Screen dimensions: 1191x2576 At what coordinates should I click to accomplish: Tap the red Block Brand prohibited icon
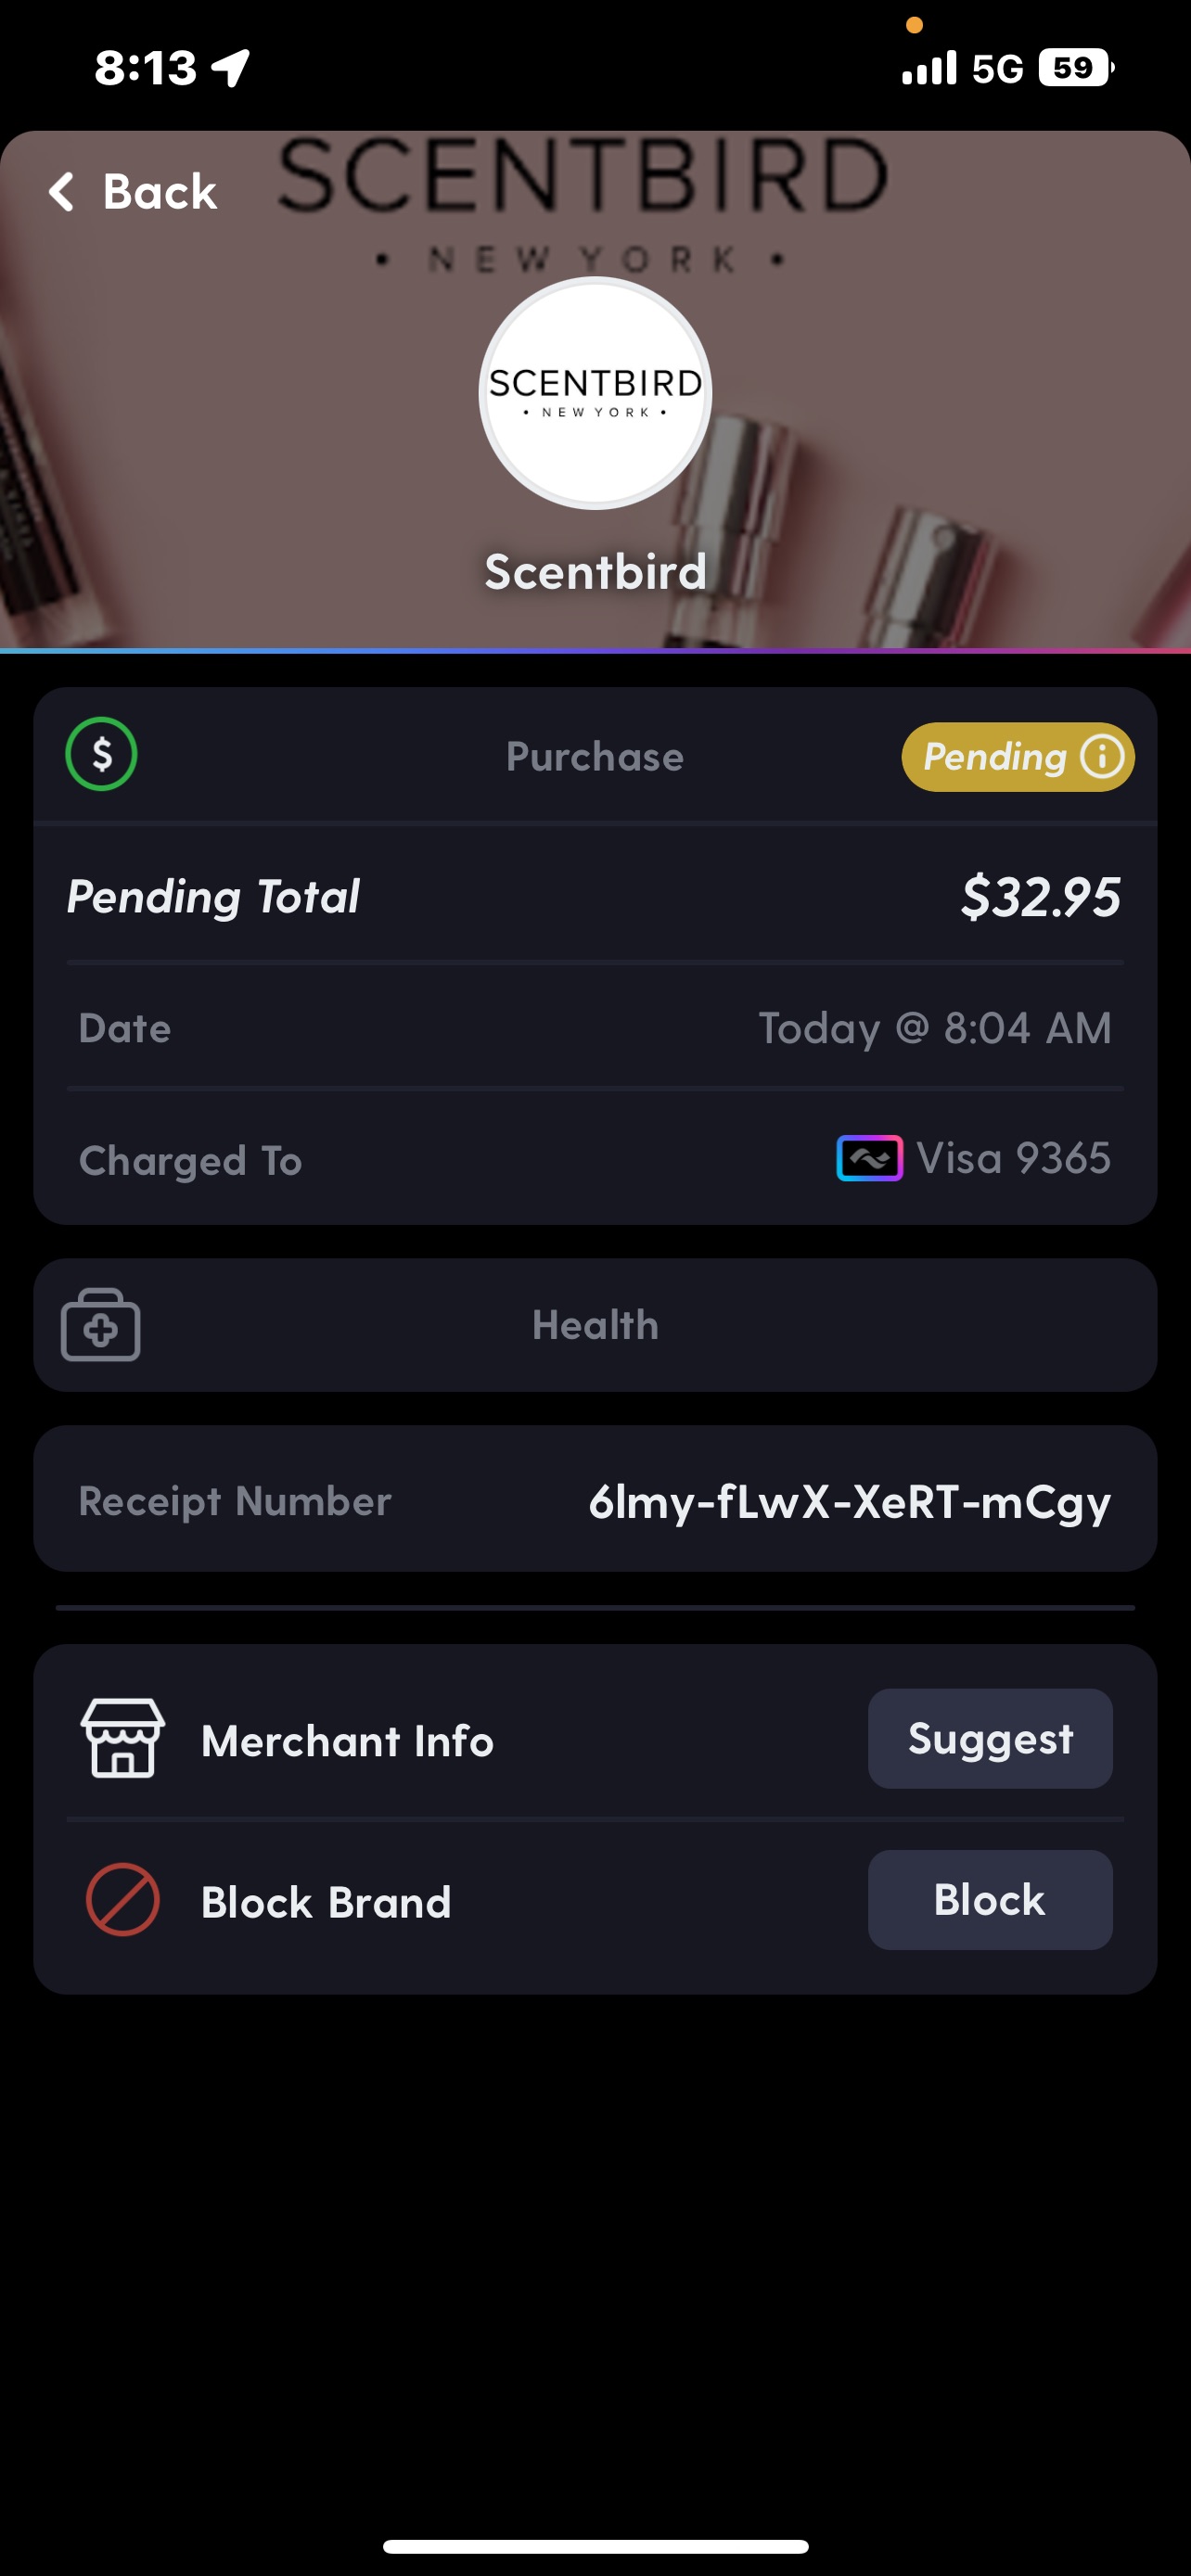(x=122, y=1899)
